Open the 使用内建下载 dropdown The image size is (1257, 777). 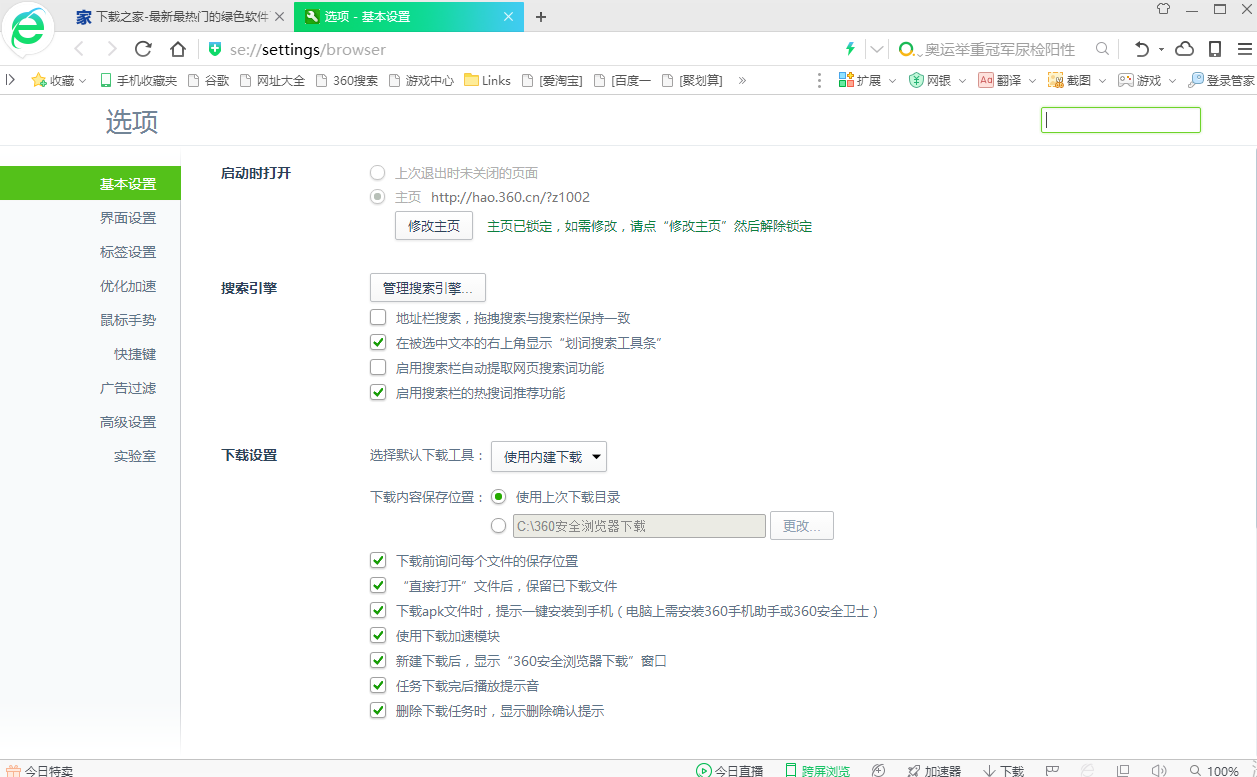[x=548, y=456]
